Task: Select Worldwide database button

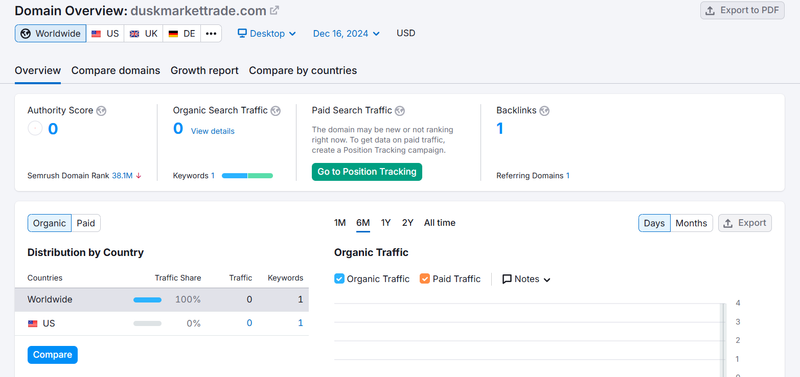Action: (x=51, y=34)
